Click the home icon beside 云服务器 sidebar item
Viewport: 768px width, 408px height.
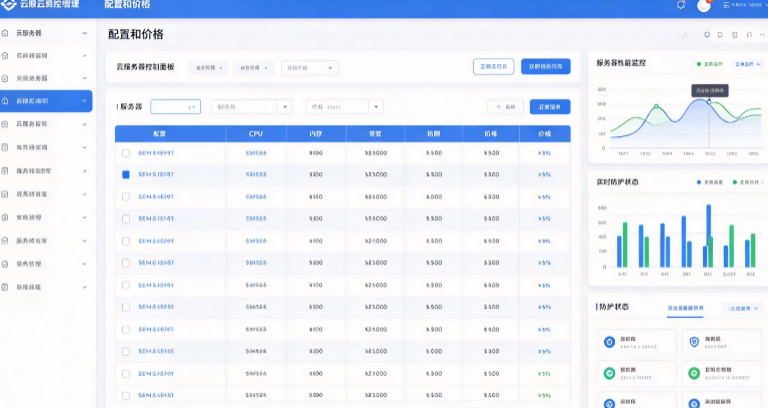point(5,33)
